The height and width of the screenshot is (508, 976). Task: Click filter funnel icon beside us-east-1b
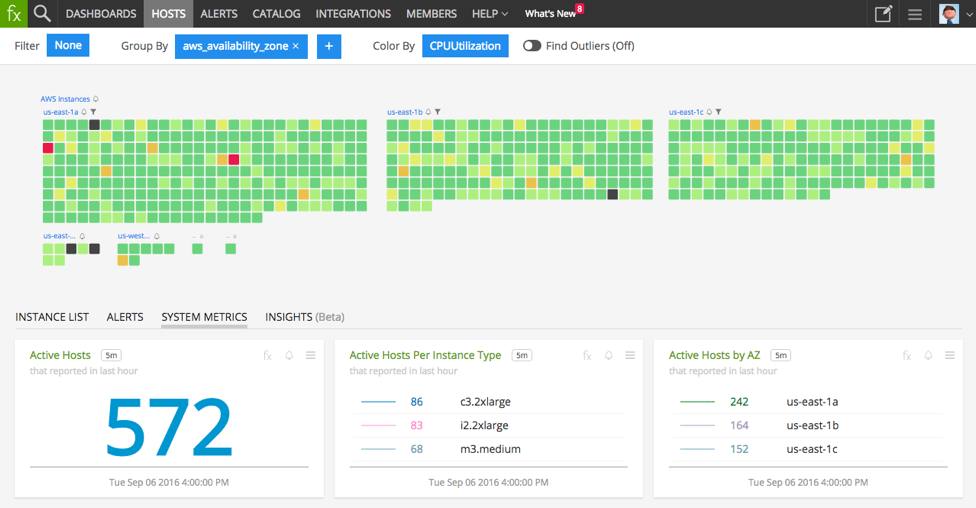point(438,112)
